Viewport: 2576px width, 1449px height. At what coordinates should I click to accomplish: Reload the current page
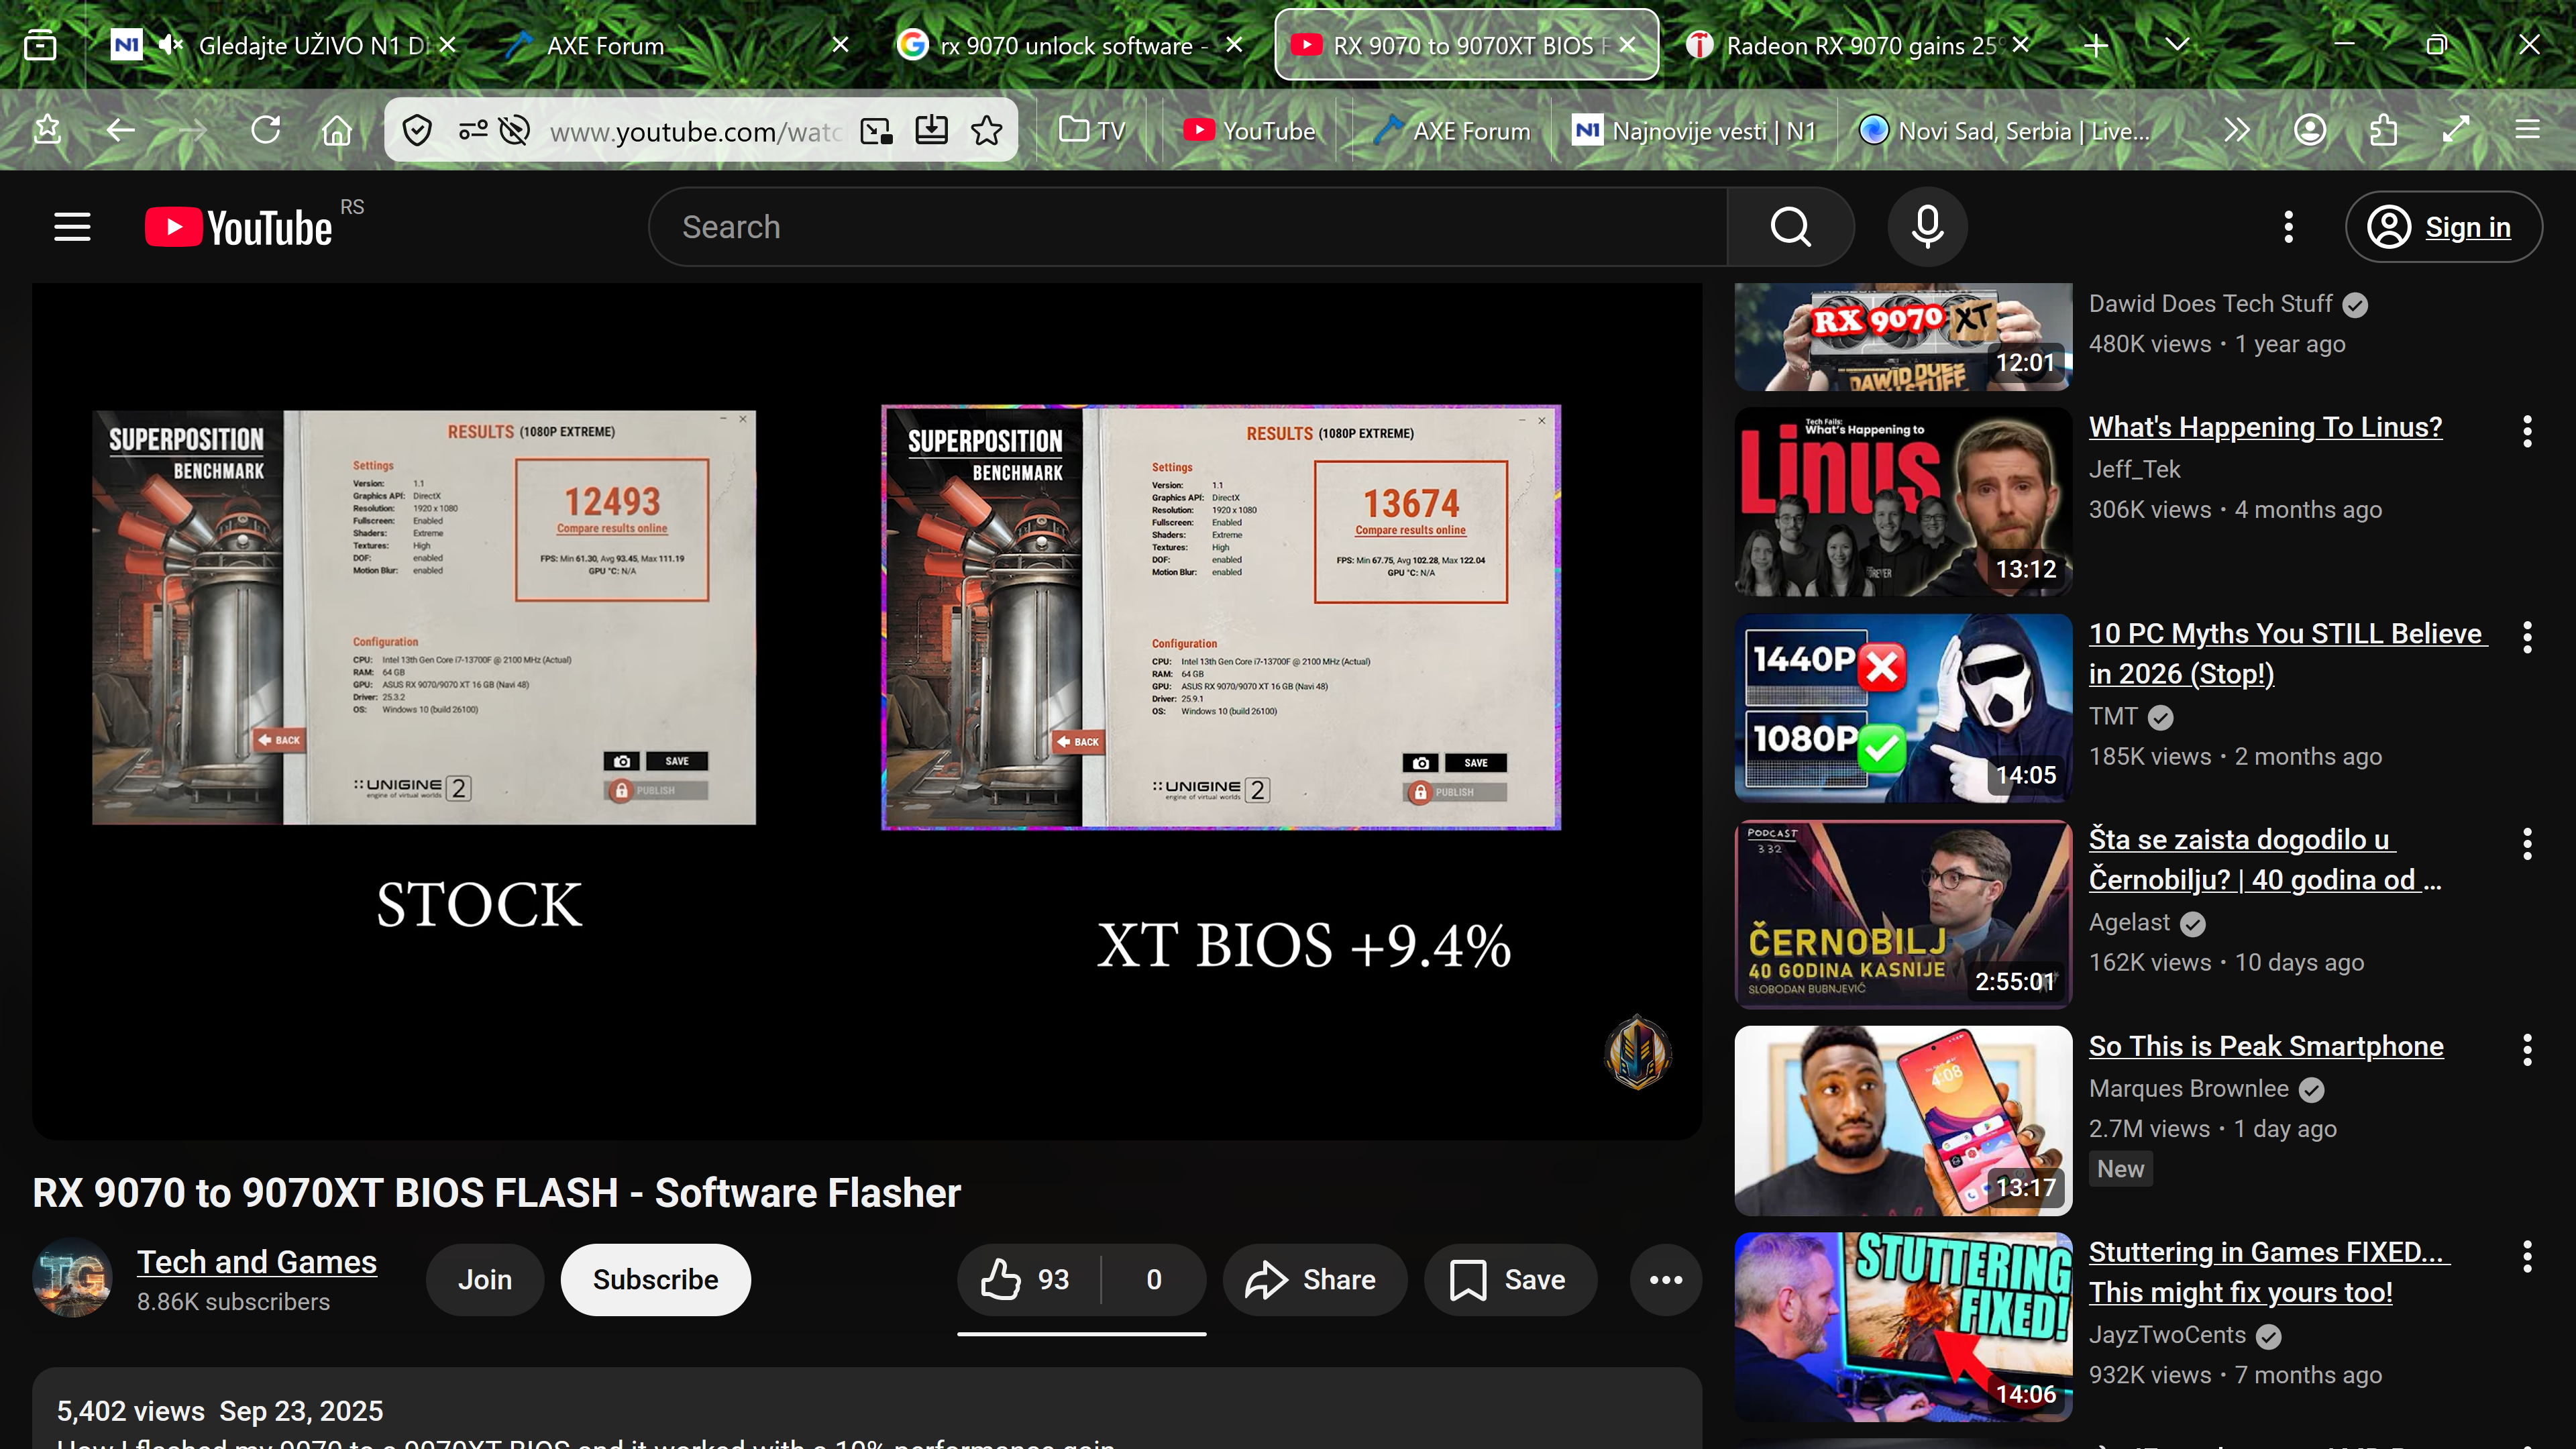[265, 130]
